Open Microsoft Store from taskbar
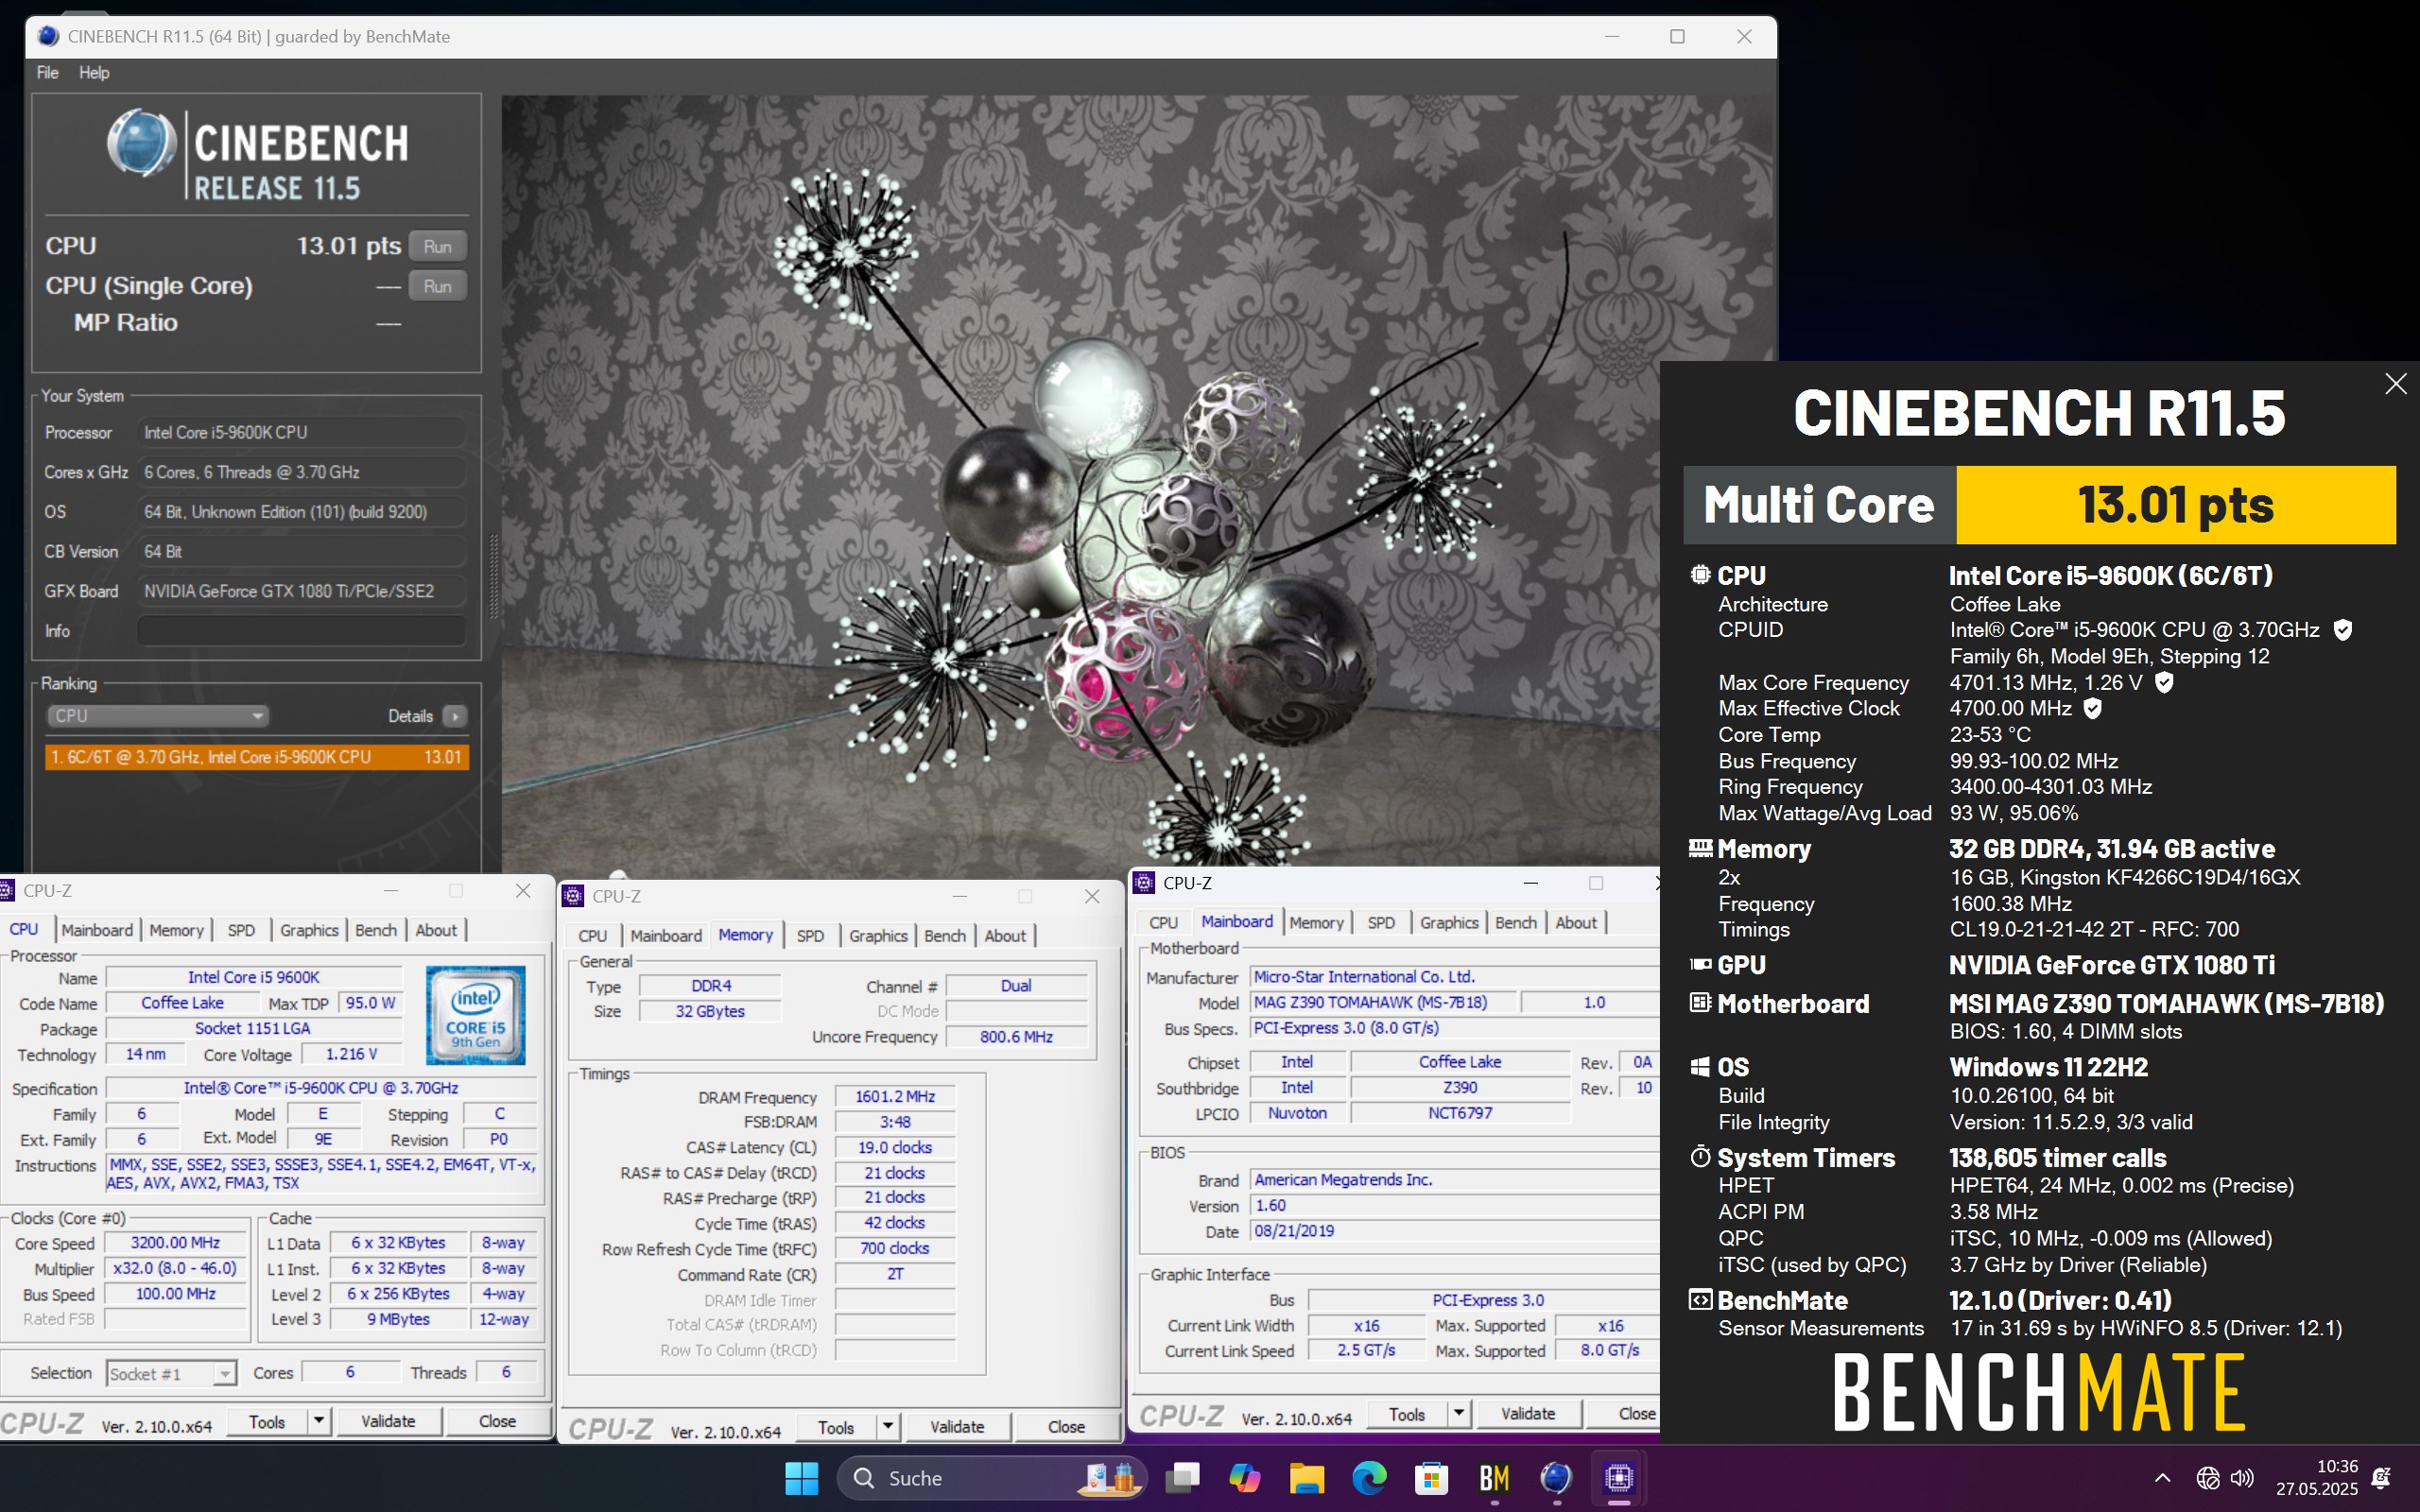This screenshot has width=2420, height=1512. point(1432,1478)
